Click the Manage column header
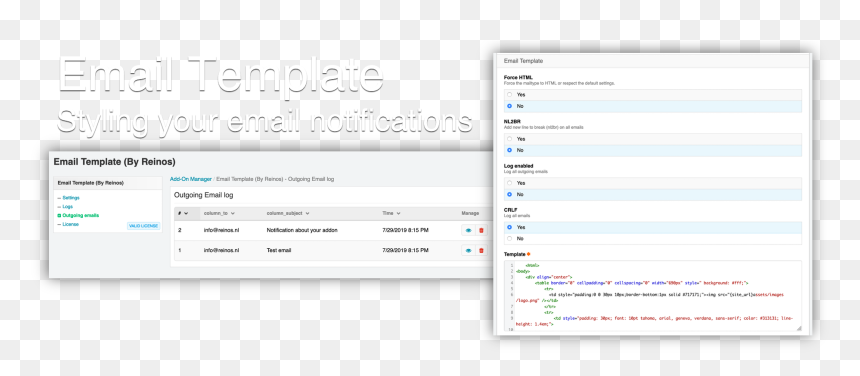The height and width of the screenshot is (376, 860). pos(470,213)
